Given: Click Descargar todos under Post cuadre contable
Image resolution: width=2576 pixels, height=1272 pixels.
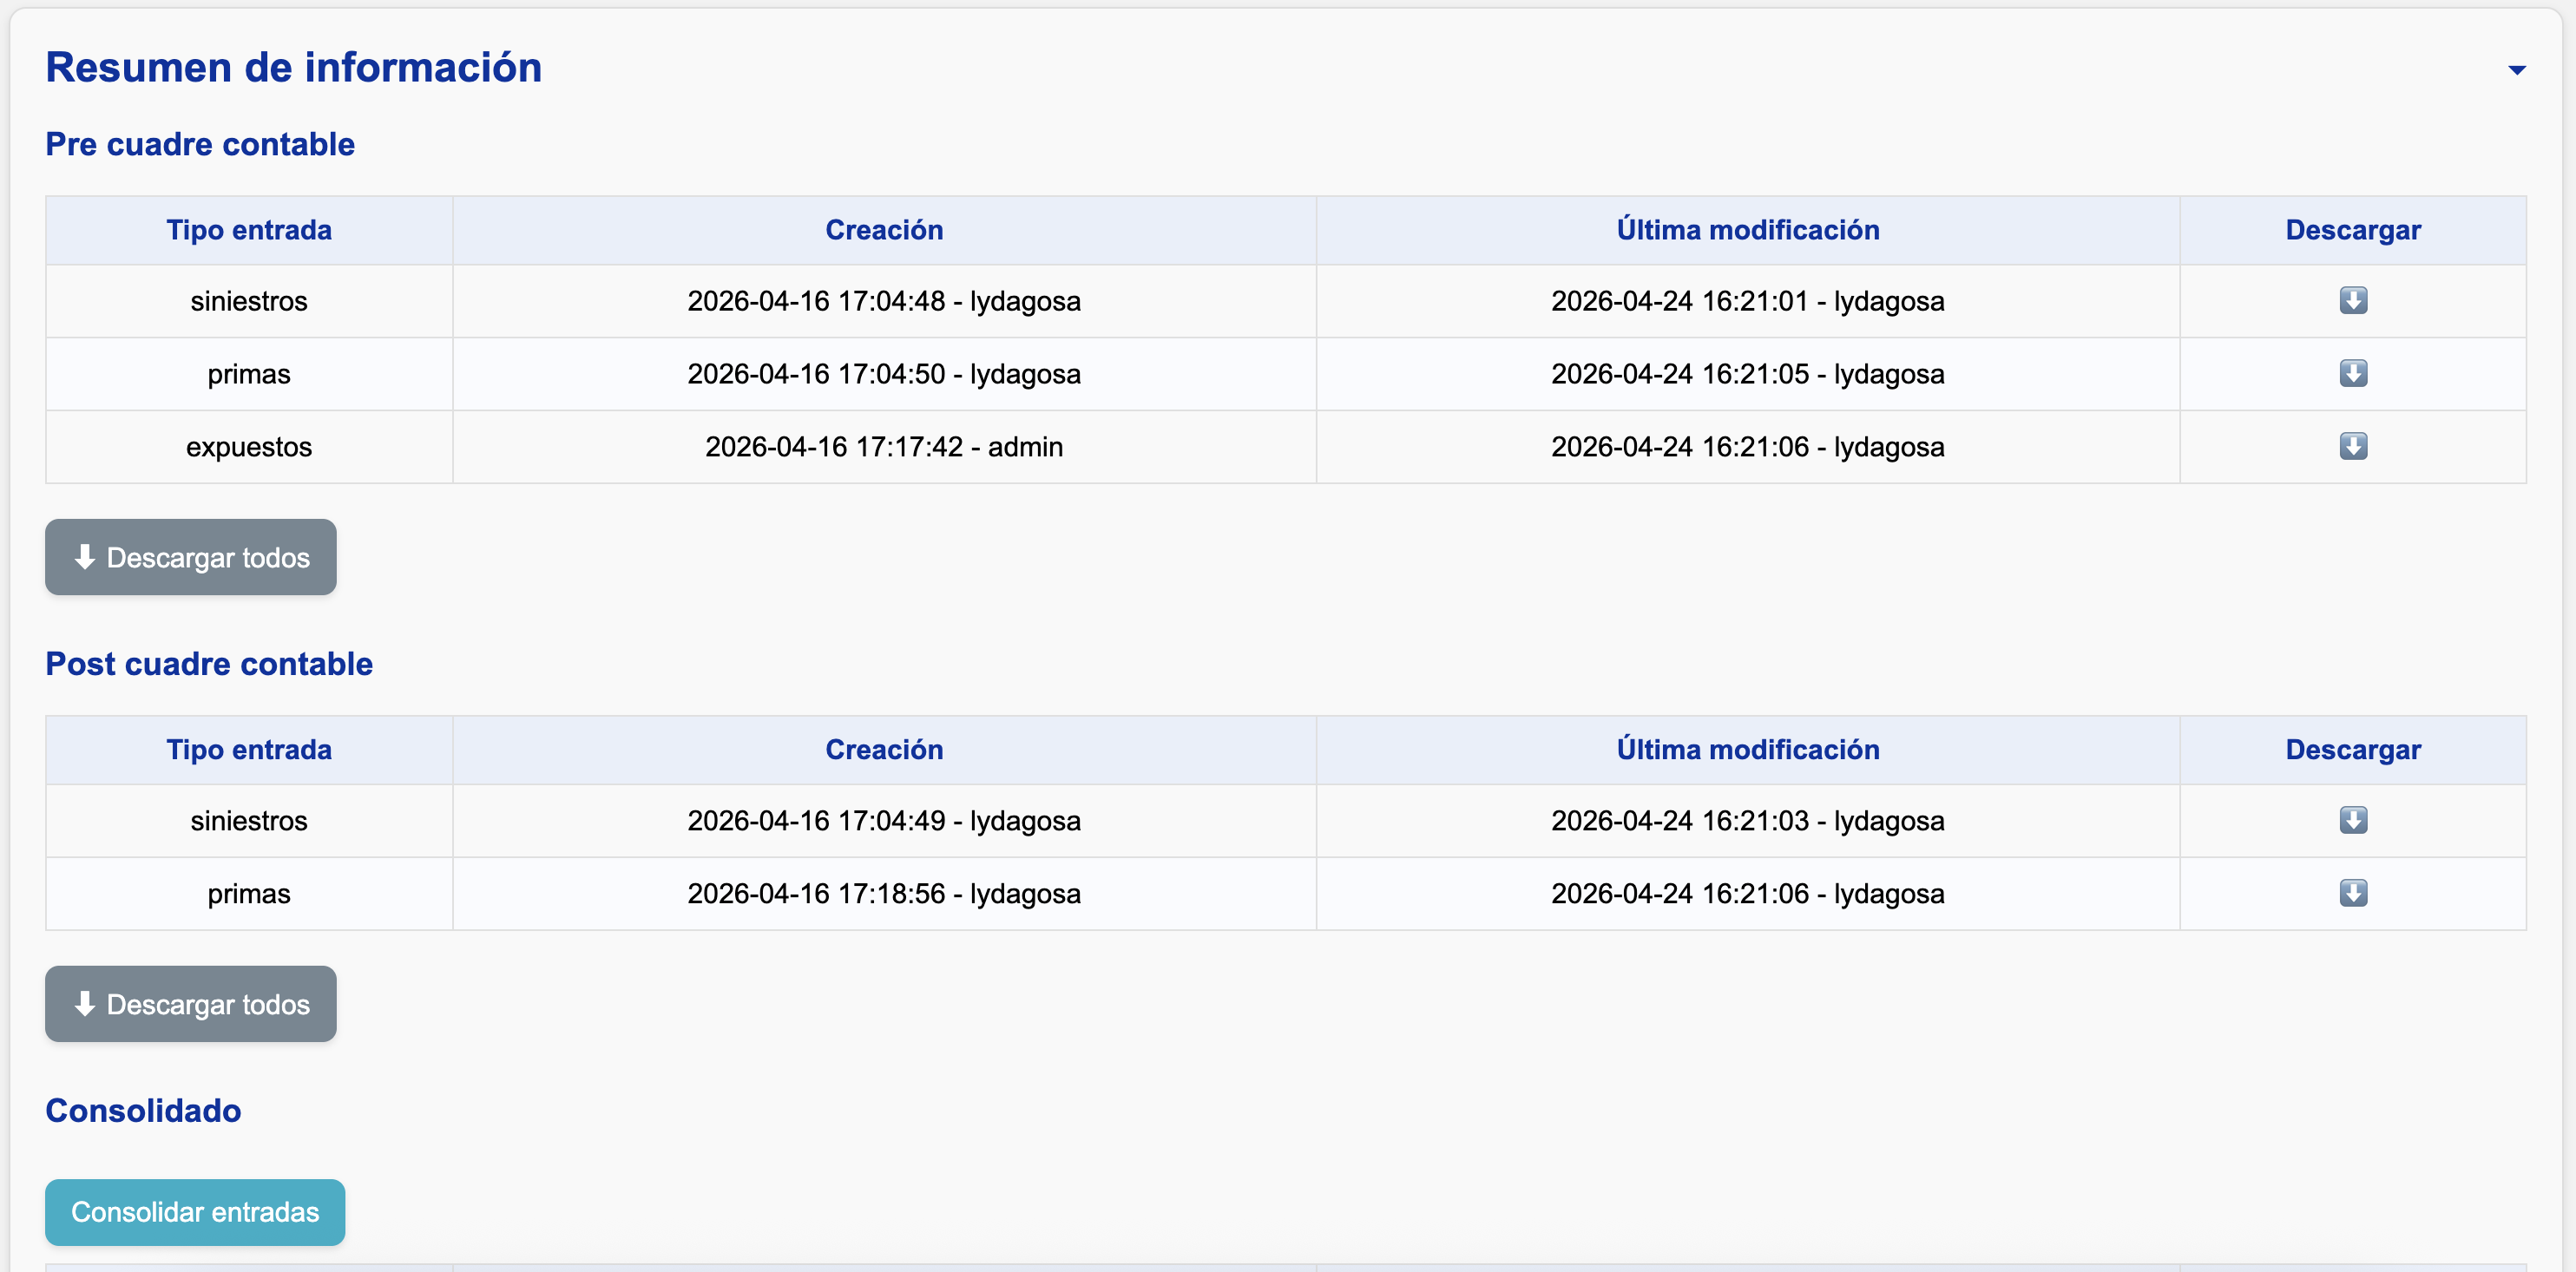Looking at the screenshot, I should (x=191, y=1004).
